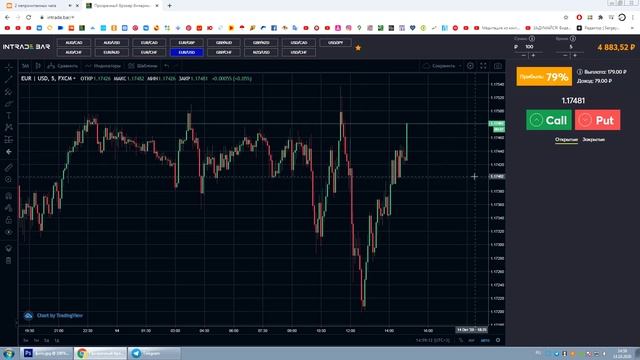Click the INTRADE BAR logo

coord(27,47)
